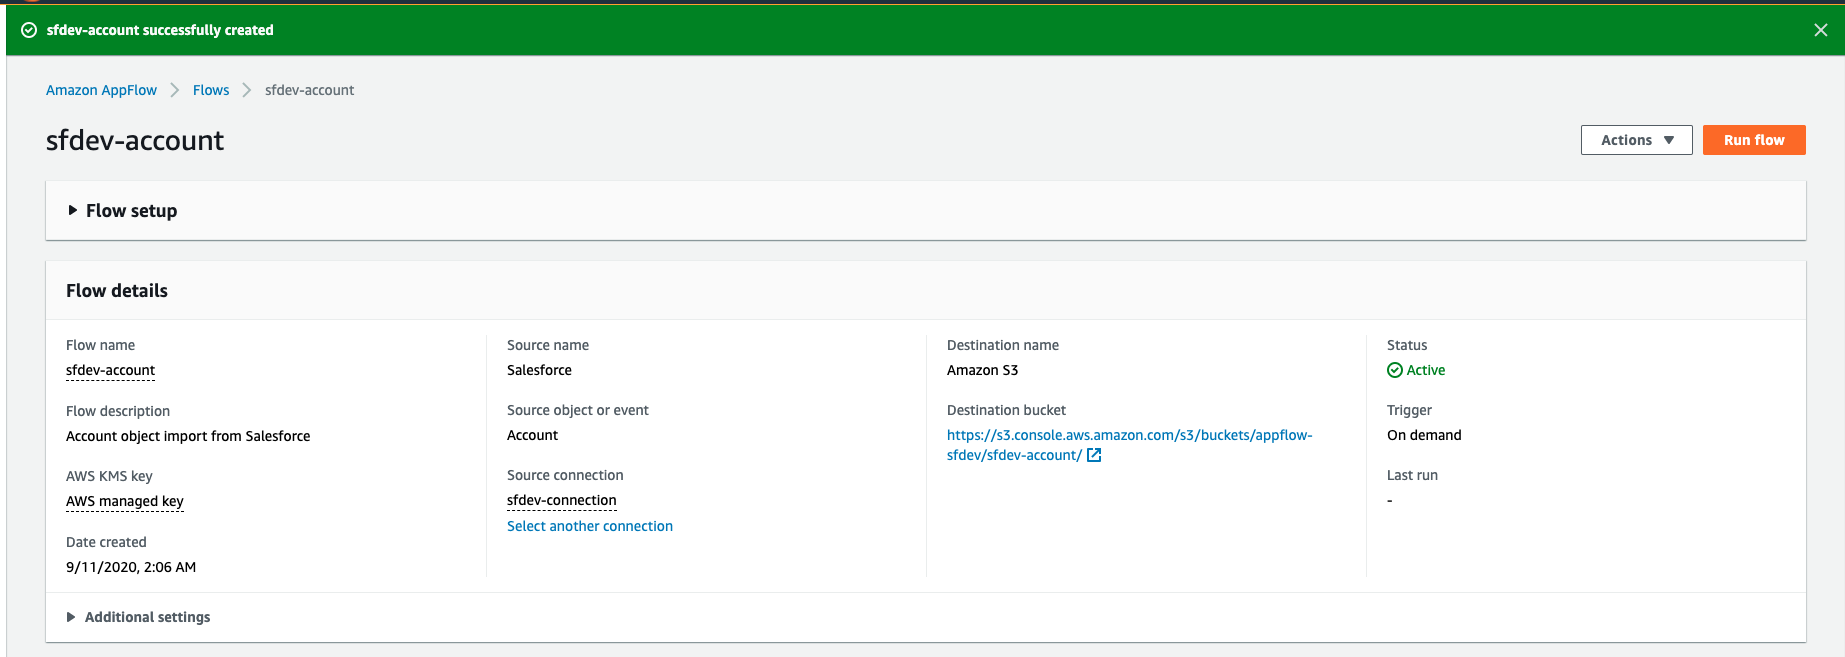Click the 'Flow details' section heading

pyautogui.click(x=117, y=291)
